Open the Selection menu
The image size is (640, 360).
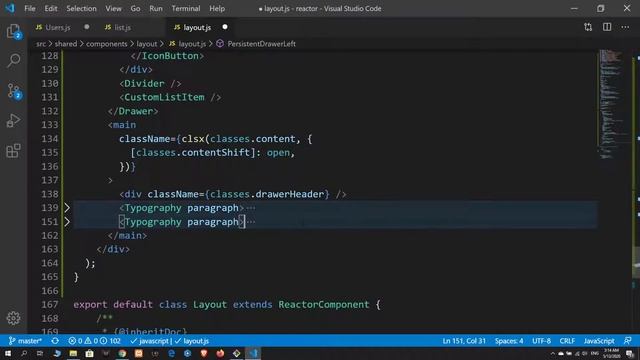tap(82, 8)
